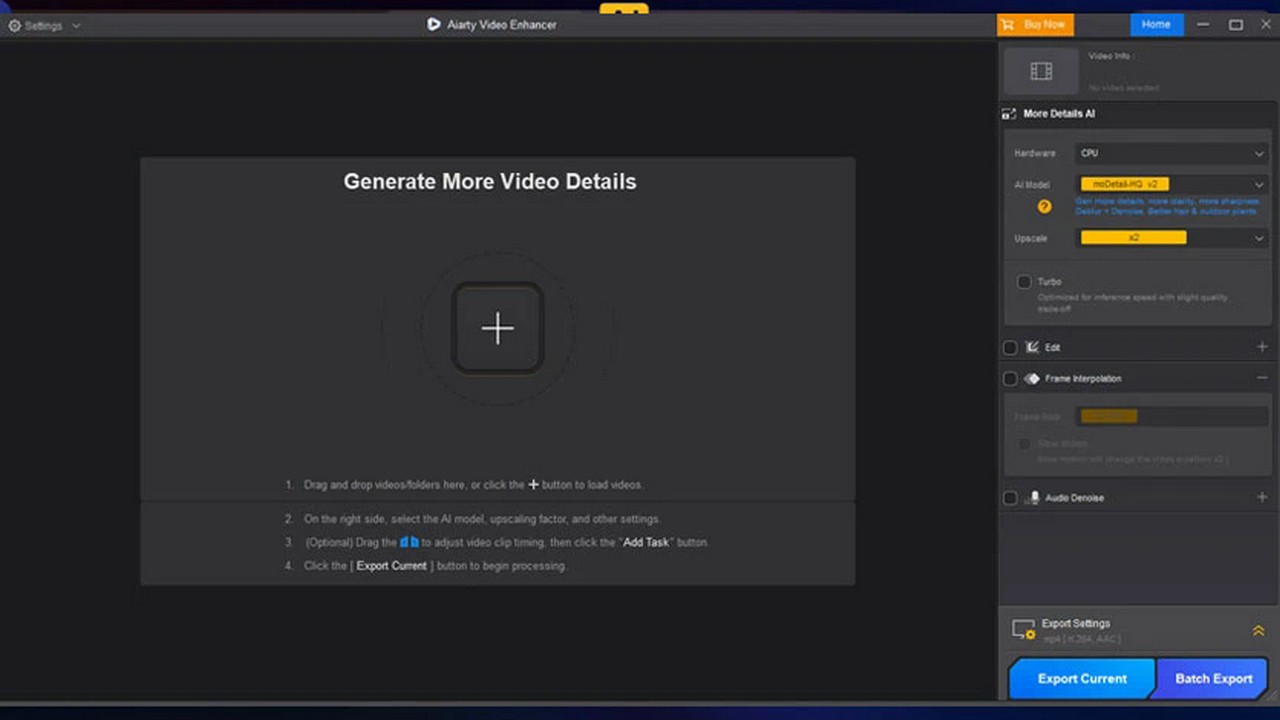
Task: Open the AI Model dropdown
Action: (1171, 184)
